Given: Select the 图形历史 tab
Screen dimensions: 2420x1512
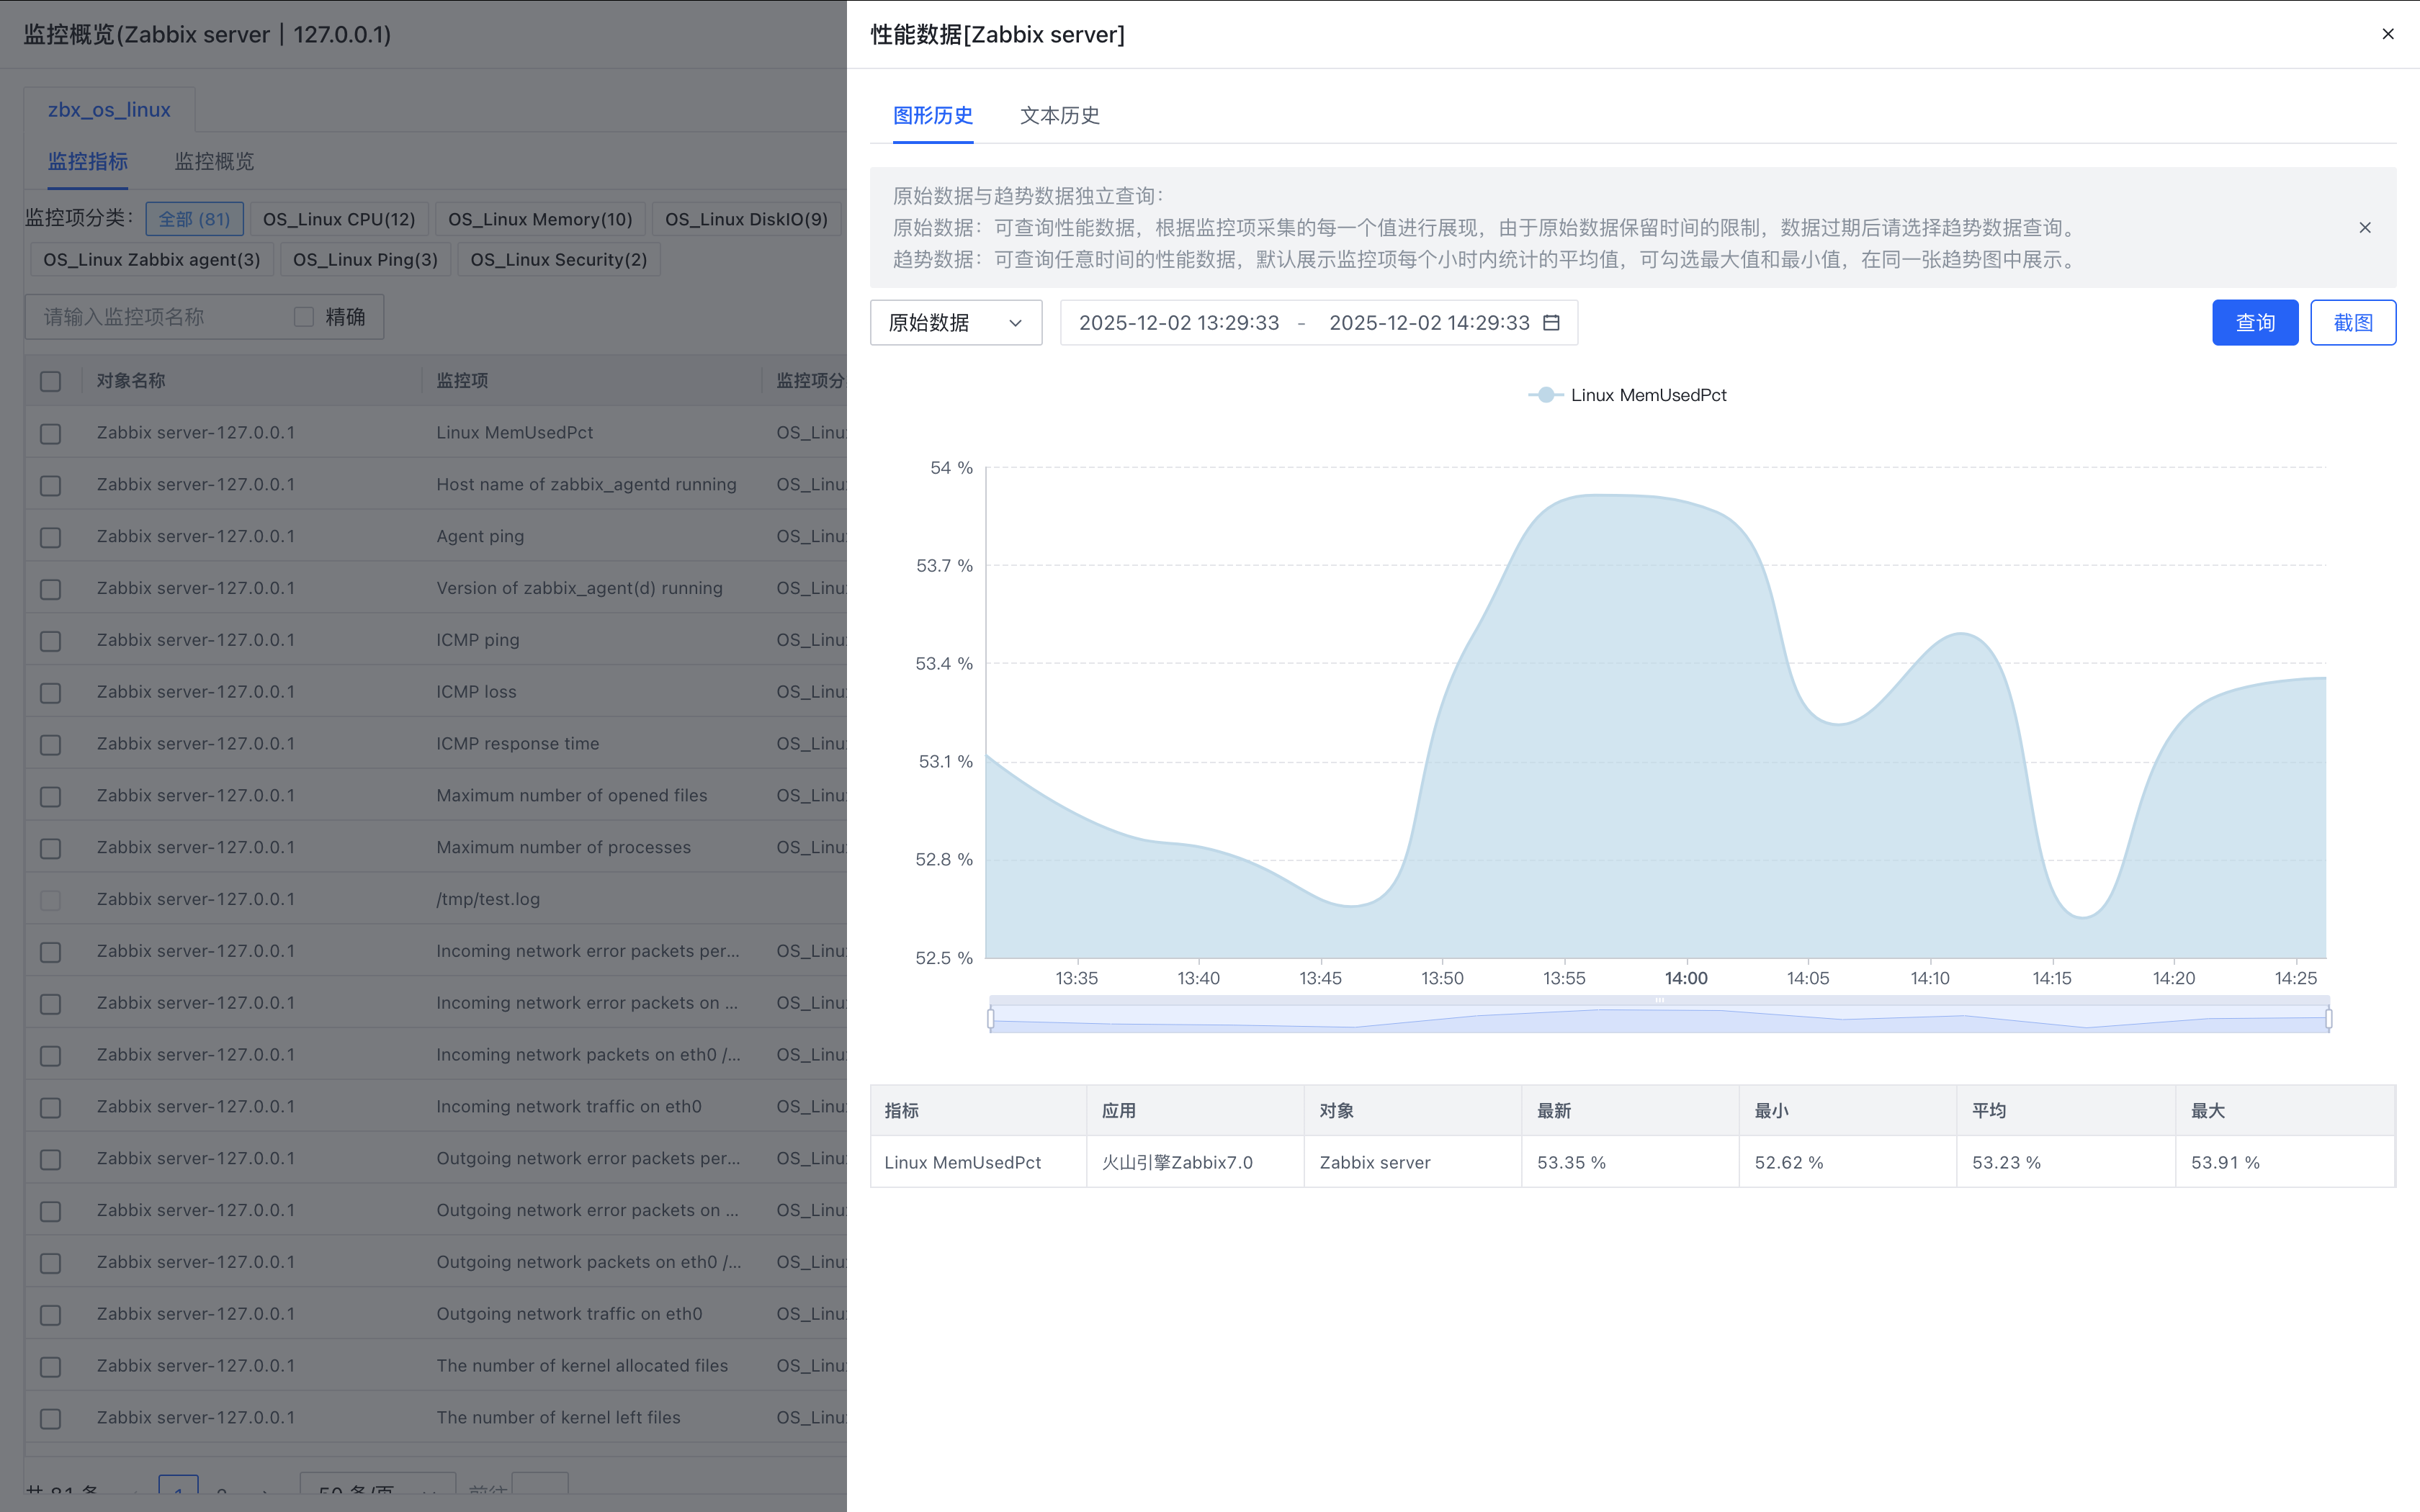Looking at the screenshot, I should [x=932, y=115].
